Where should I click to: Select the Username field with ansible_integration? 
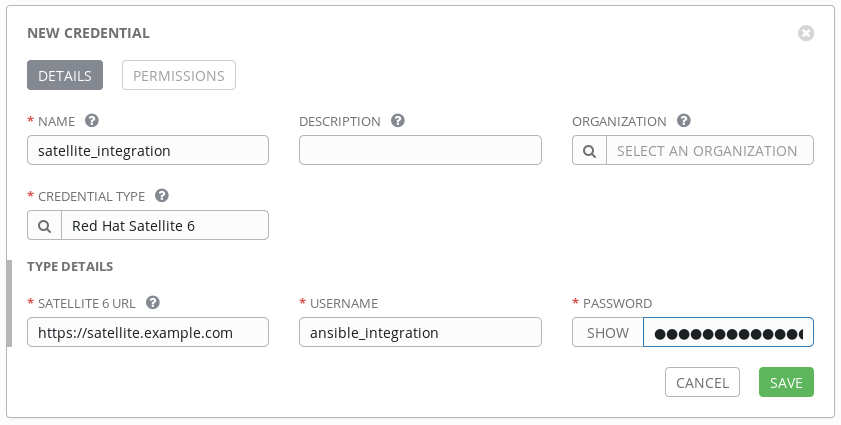point(420,332)
